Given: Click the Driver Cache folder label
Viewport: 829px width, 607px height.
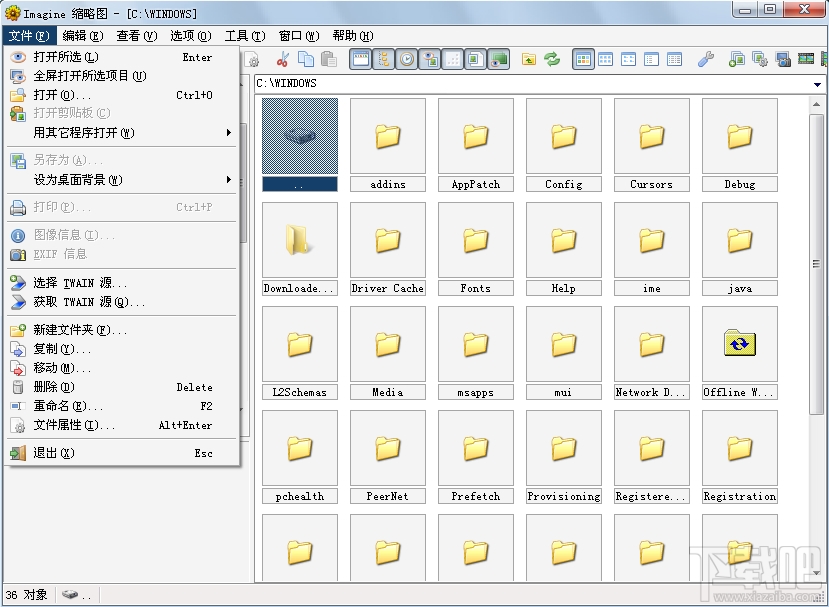Looking at the screenshot, I should [x=388, y=288].
